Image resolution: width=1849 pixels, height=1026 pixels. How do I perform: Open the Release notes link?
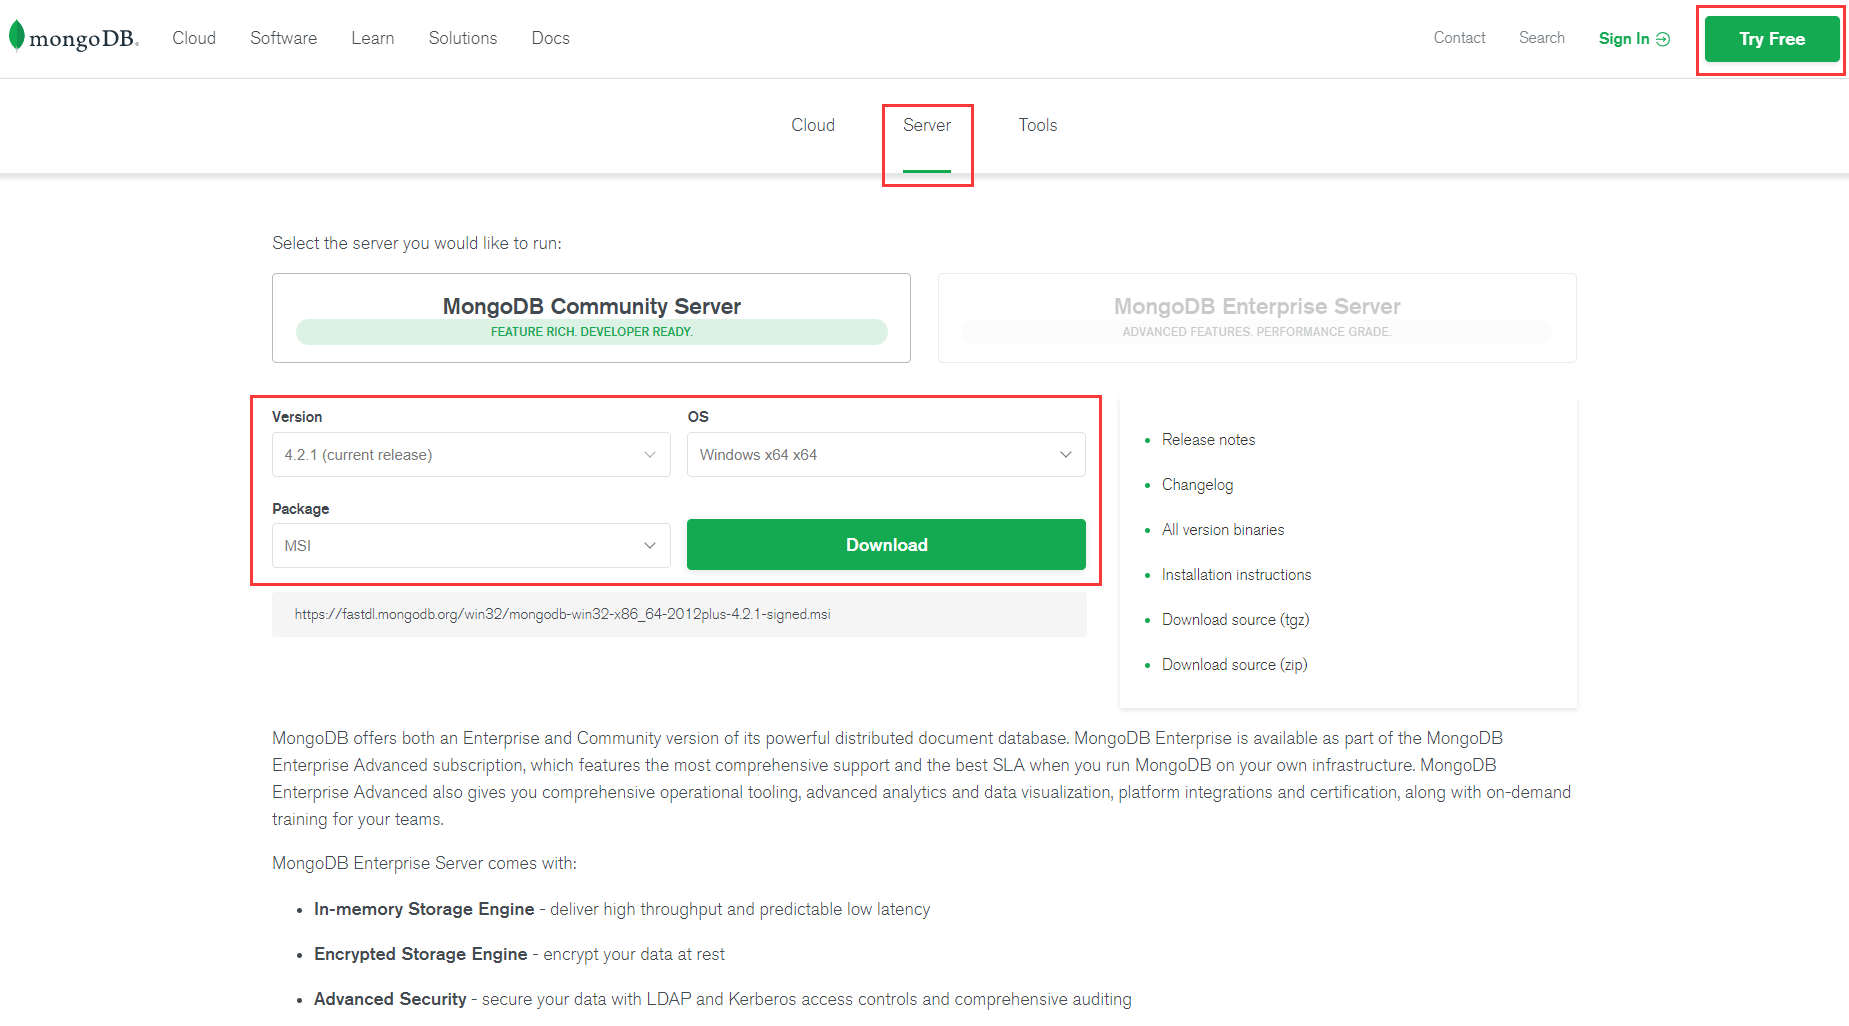[x=1208, y=440]
